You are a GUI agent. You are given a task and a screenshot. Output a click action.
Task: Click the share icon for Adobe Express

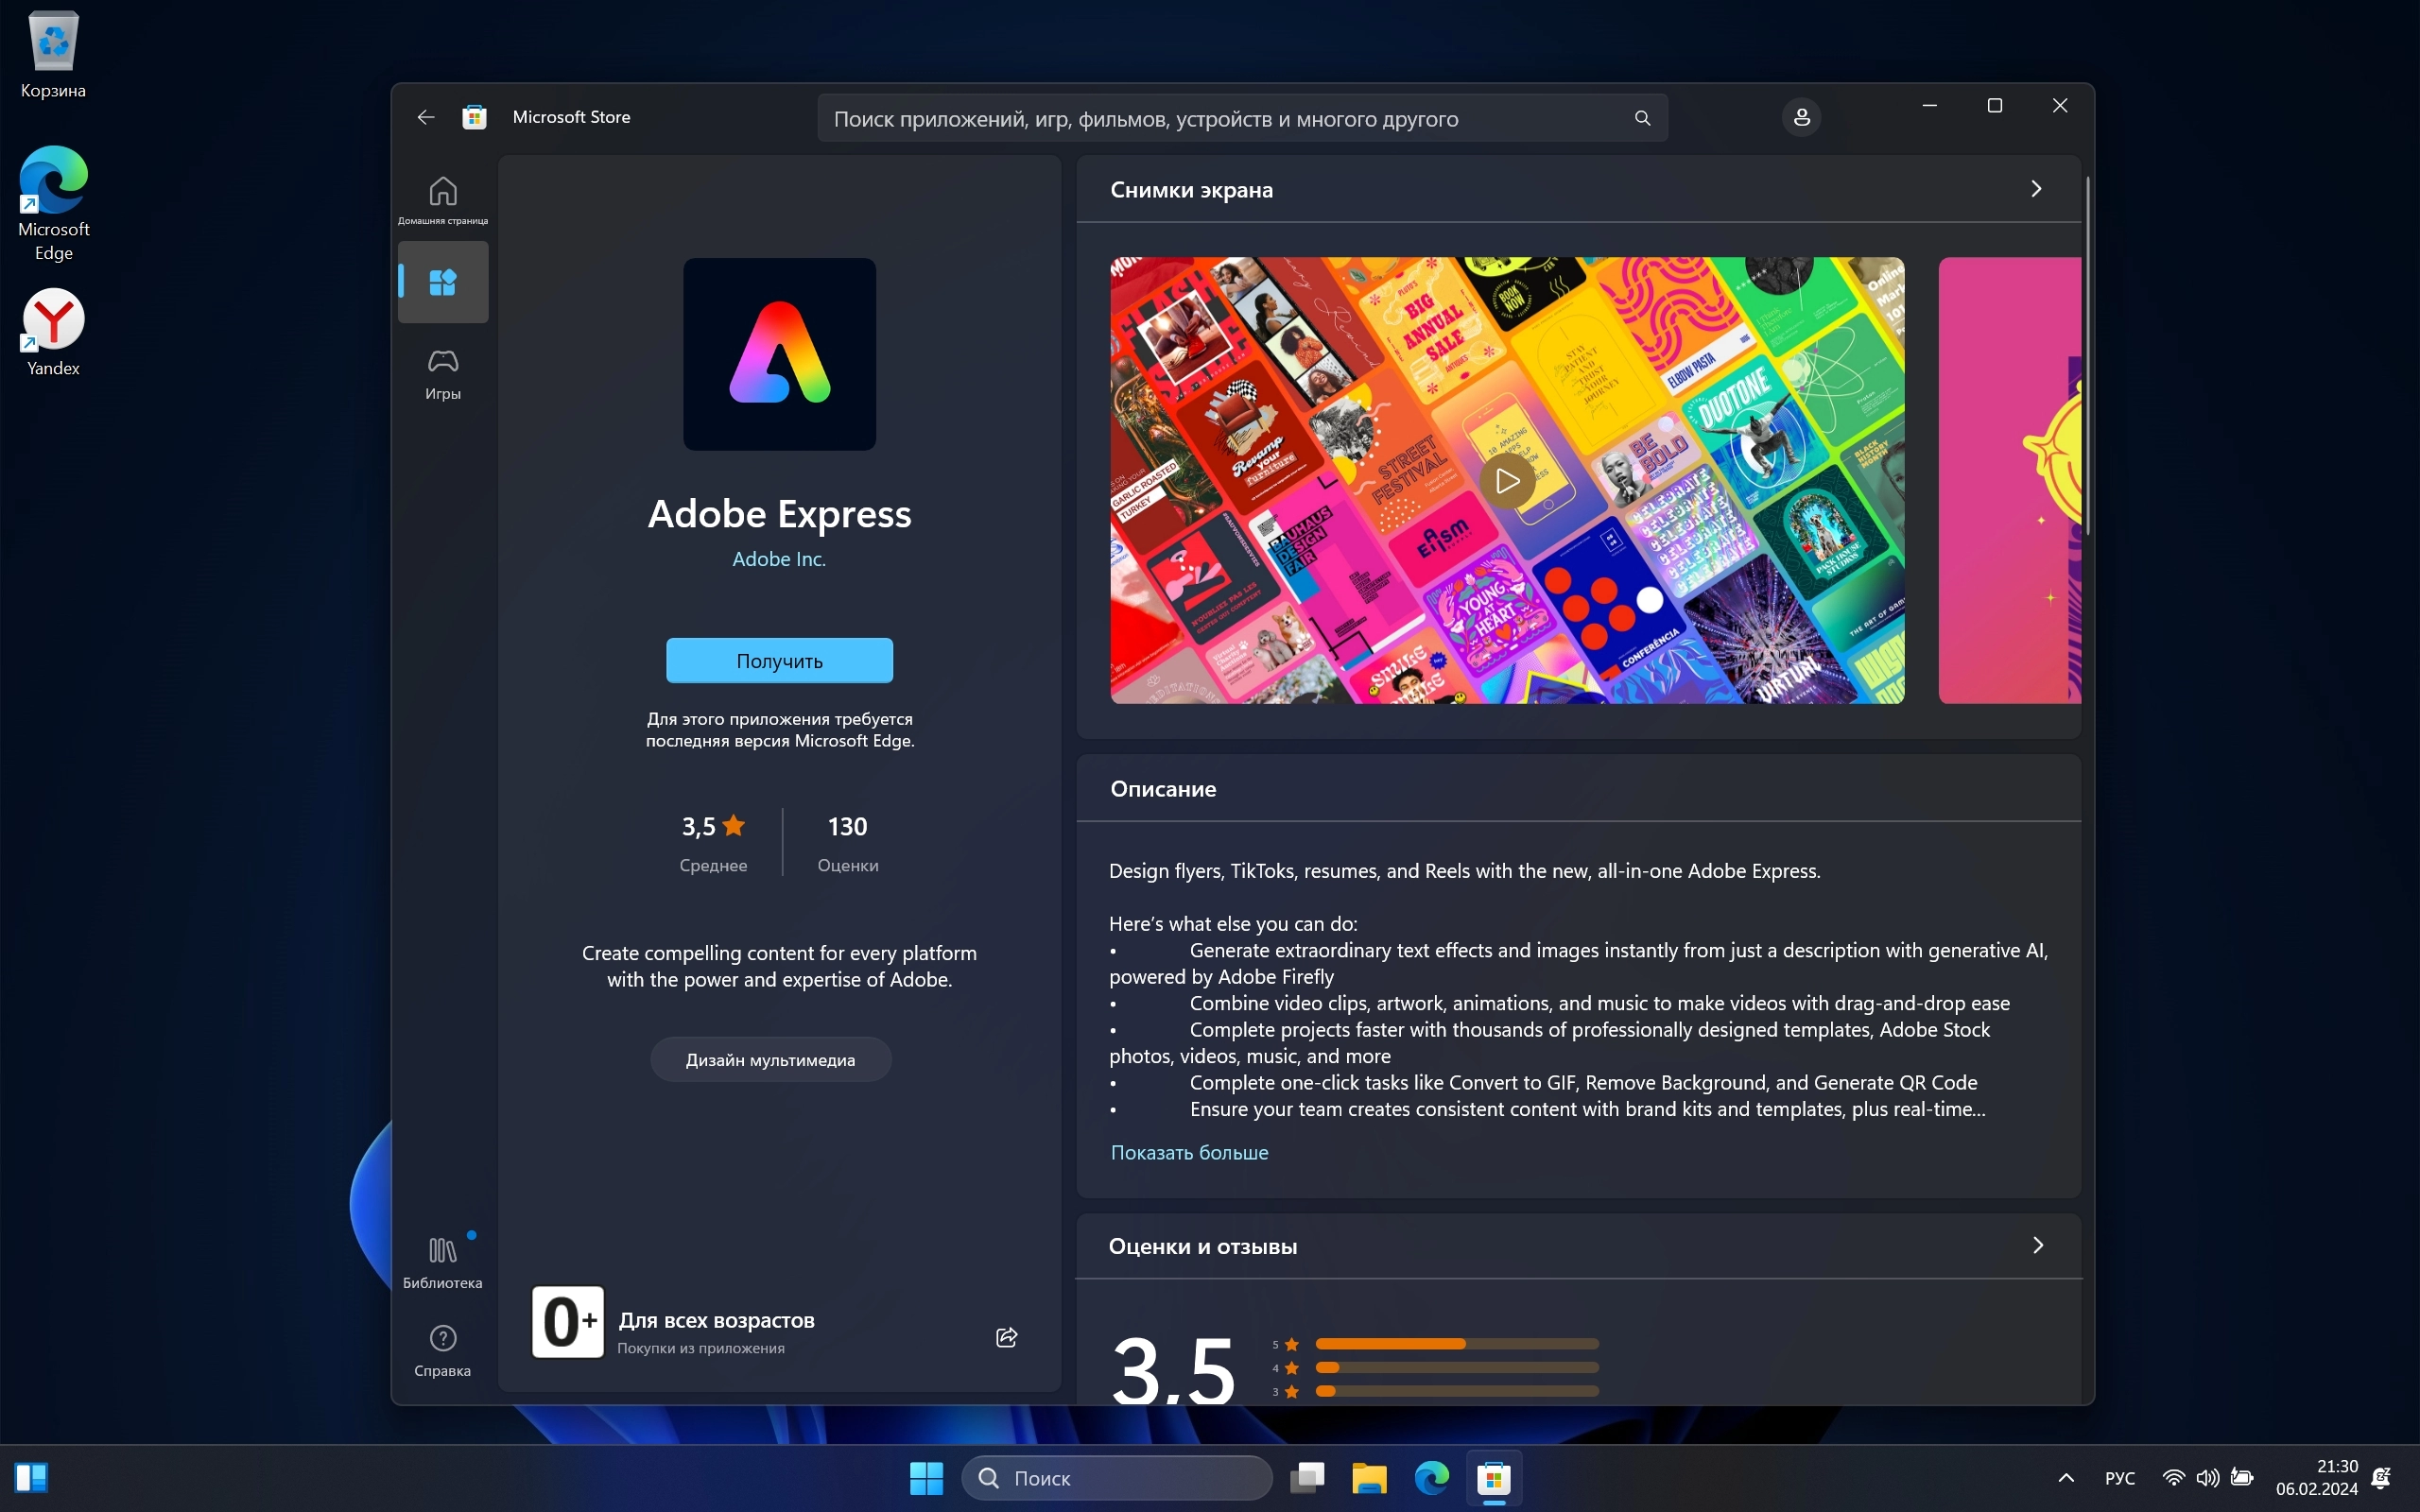click(x=1006, y=1337)
